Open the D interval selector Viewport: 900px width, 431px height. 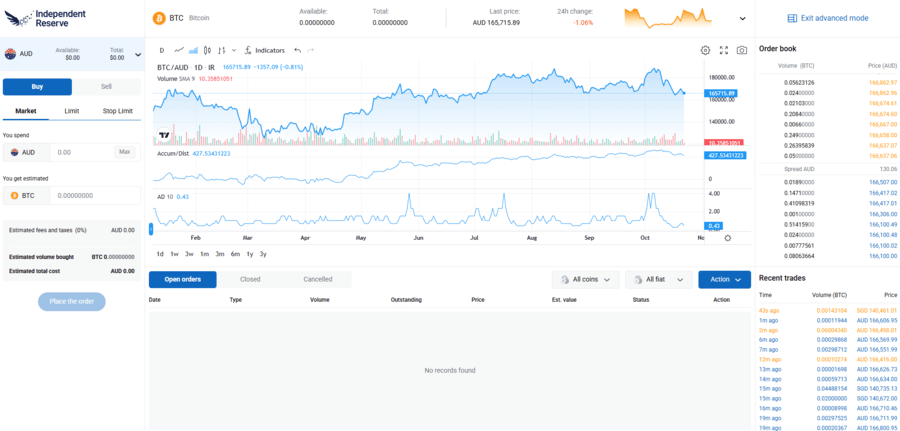click(162, 51)
